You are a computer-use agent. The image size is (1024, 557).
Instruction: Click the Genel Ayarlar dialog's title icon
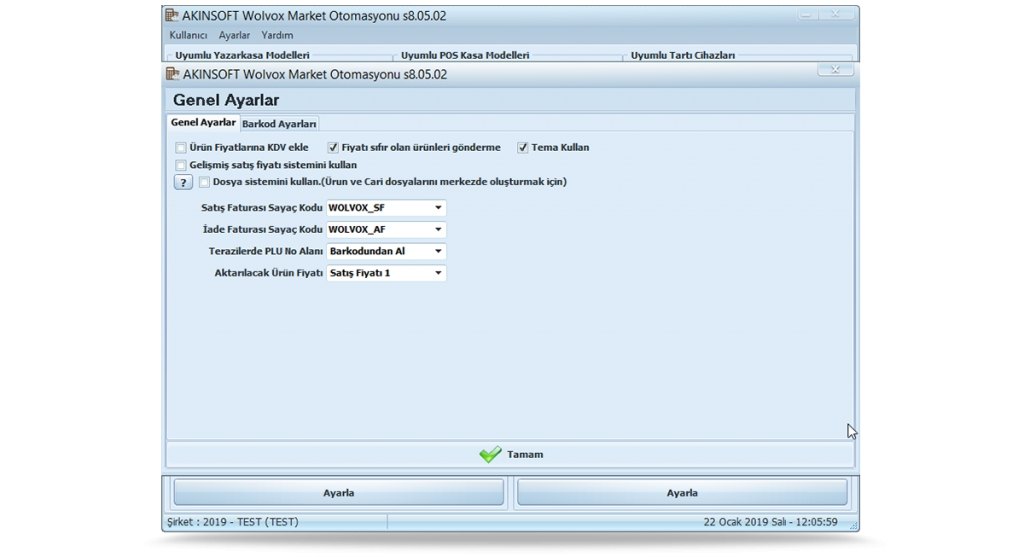click(x=172, y=74)
